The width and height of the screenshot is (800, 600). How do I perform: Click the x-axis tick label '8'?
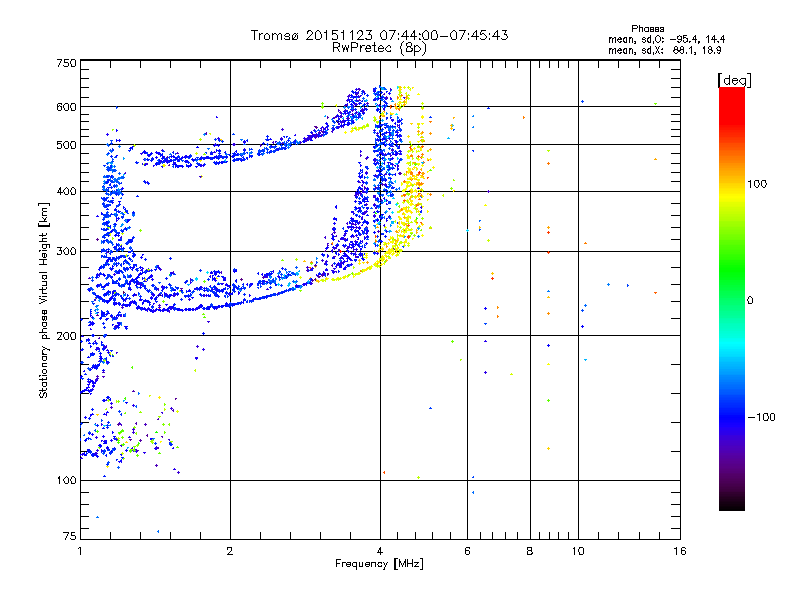530,551
